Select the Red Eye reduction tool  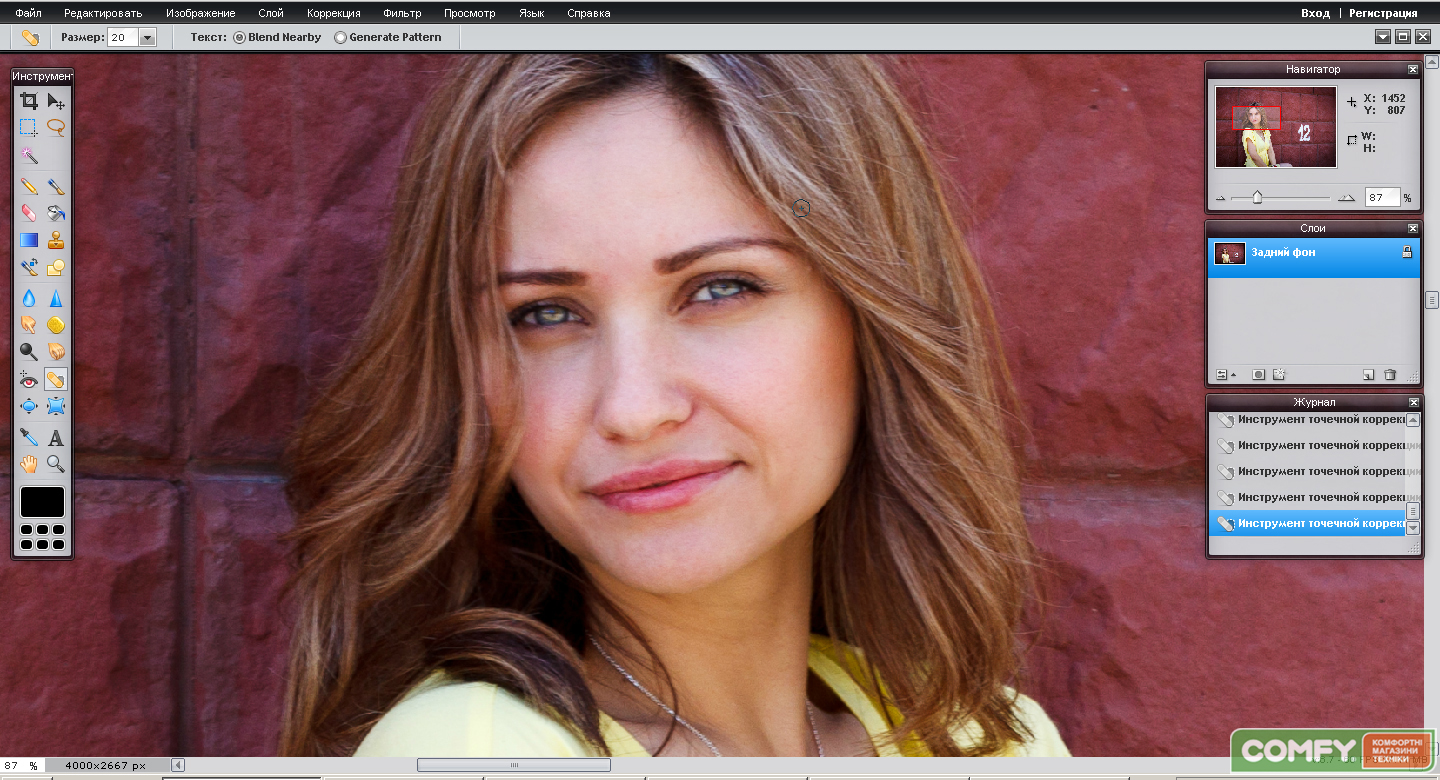point(29,379)
